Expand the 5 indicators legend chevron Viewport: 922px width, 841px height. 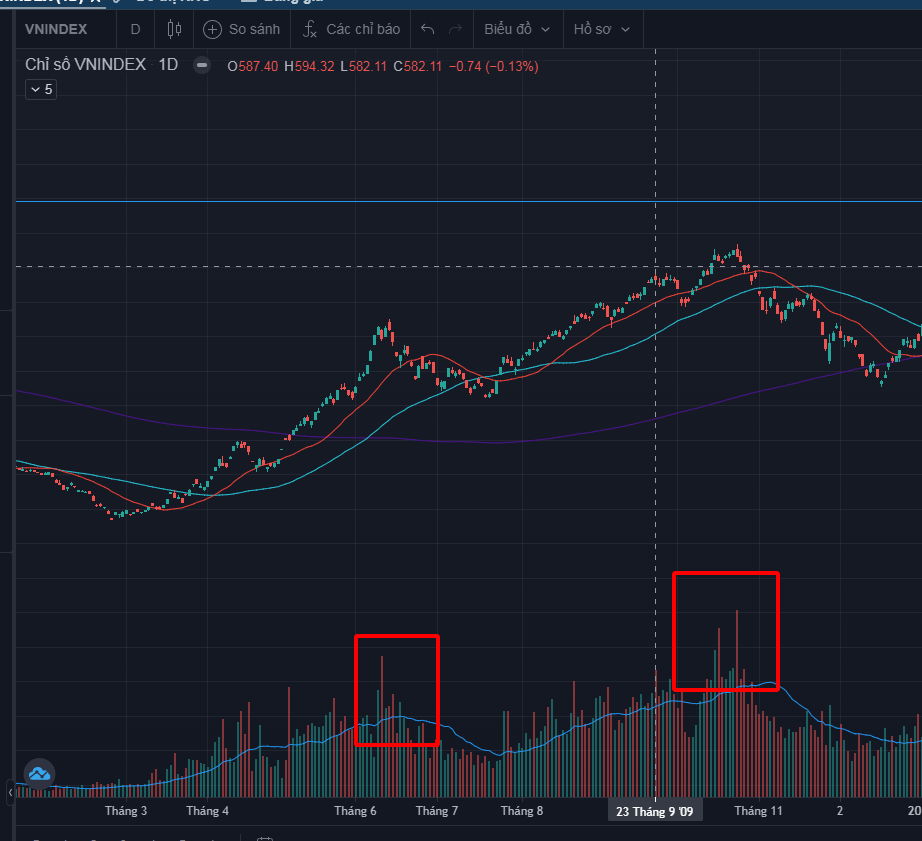[x=41, y=89]
